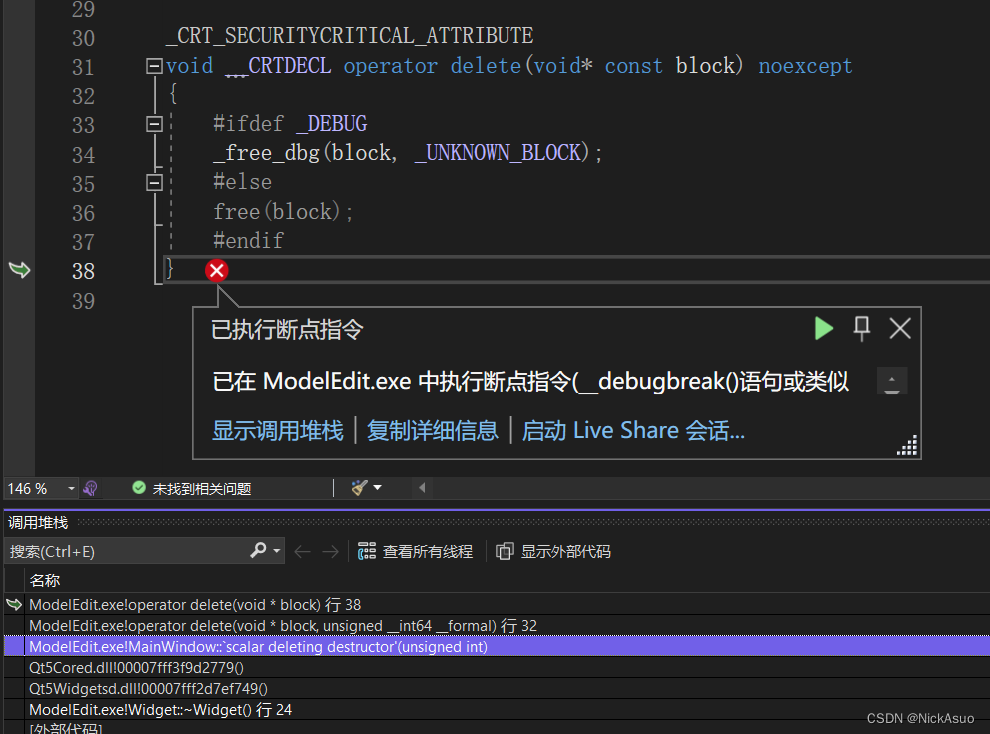990x734 pixels.
Task: Collapse the #ifdef _DEBUG region at line 33
Action: (x=153, y=123)
